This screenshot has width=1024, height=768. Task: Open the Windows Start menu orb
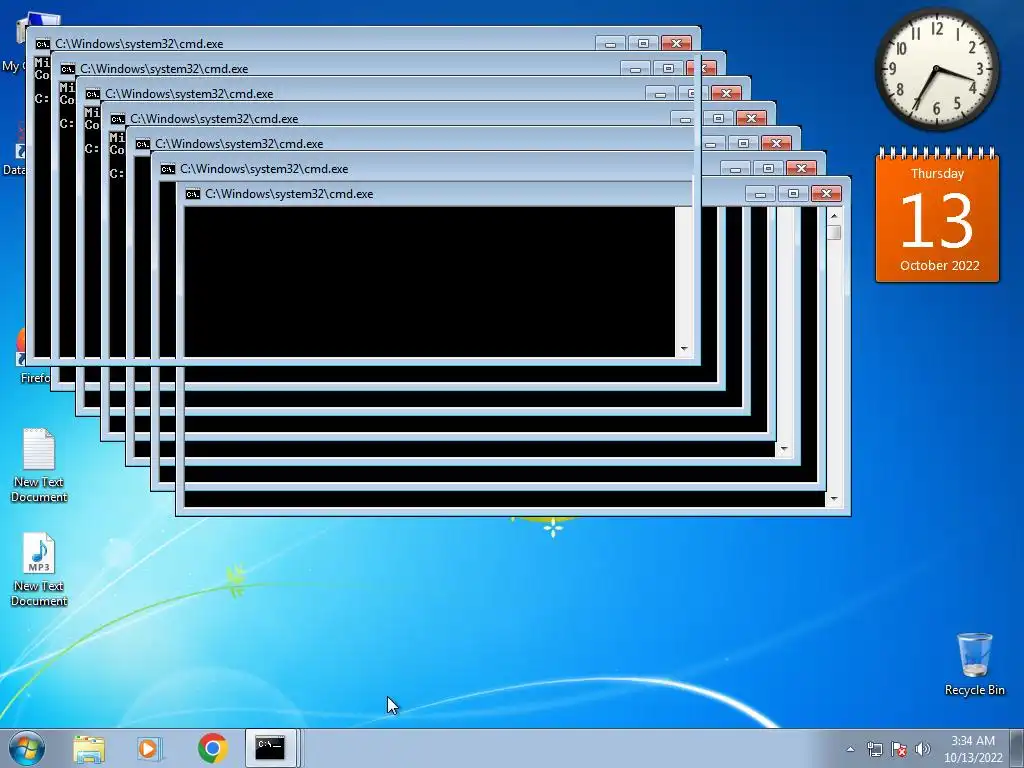pos(27,748)
